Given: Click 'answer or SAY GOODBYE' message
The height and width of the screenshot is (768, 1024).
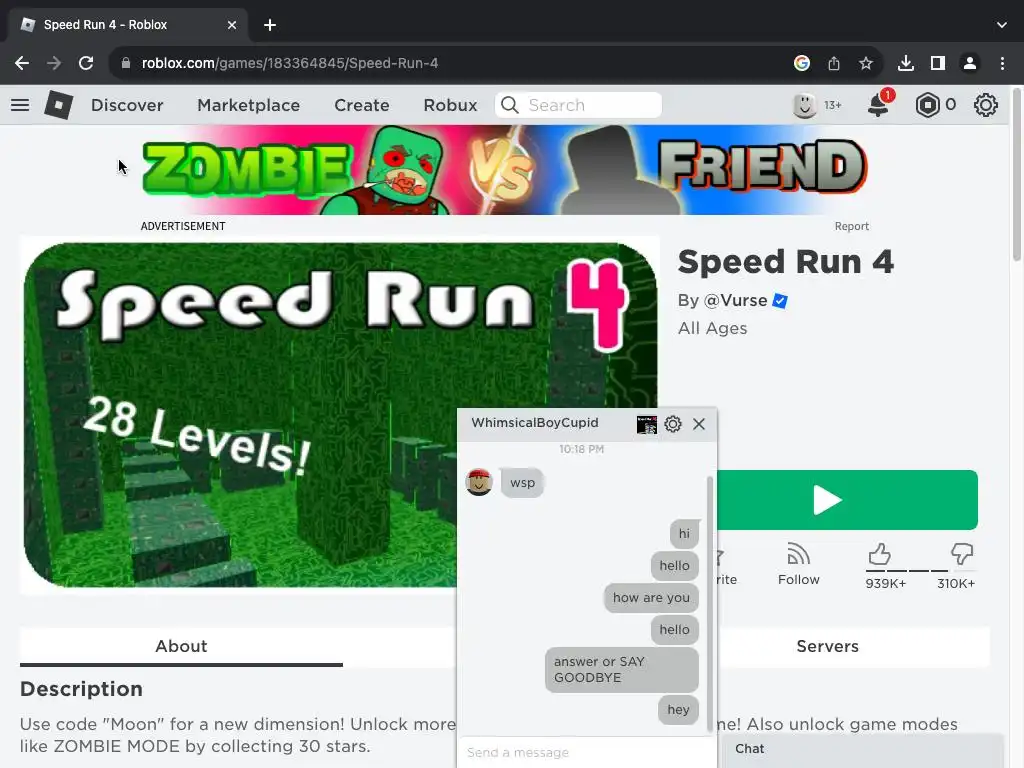Looking at the screenshot, I should pos(622,669).
